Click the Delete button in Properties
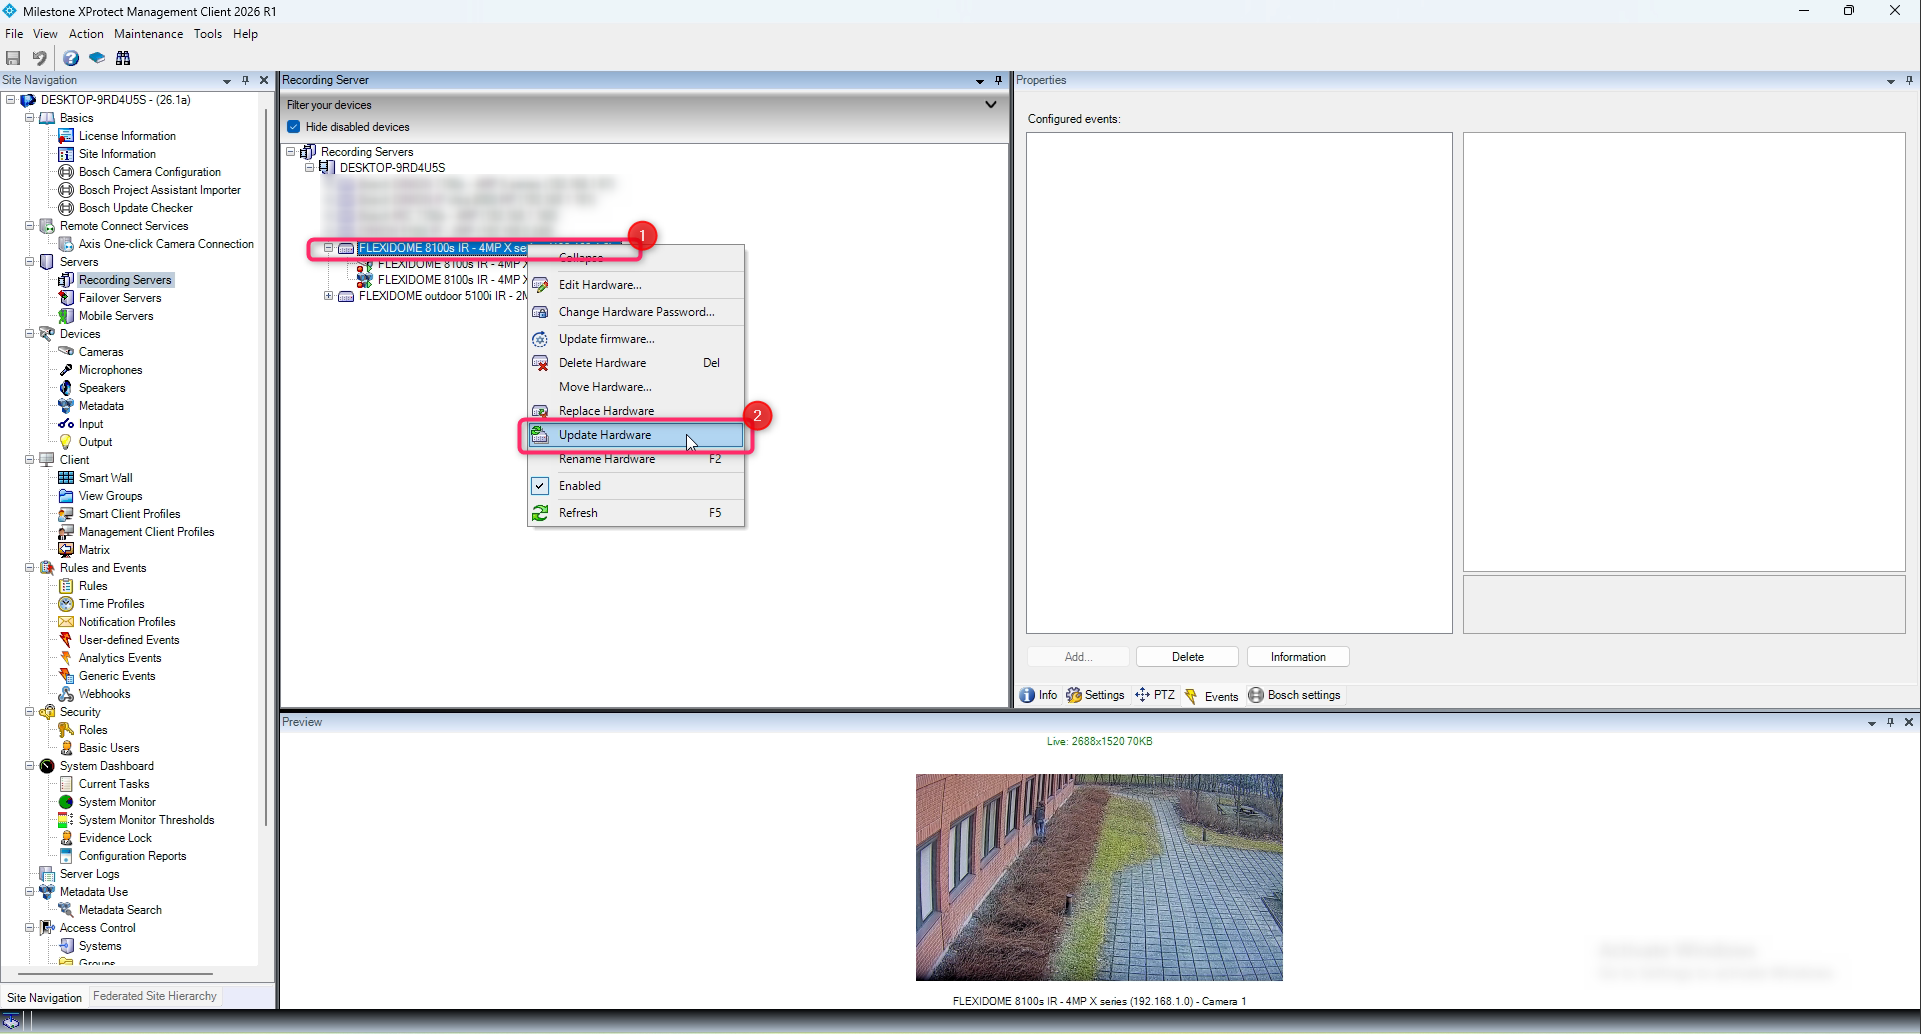The width and height of the screenshot is (1921, 1034). click(1187, 657)
